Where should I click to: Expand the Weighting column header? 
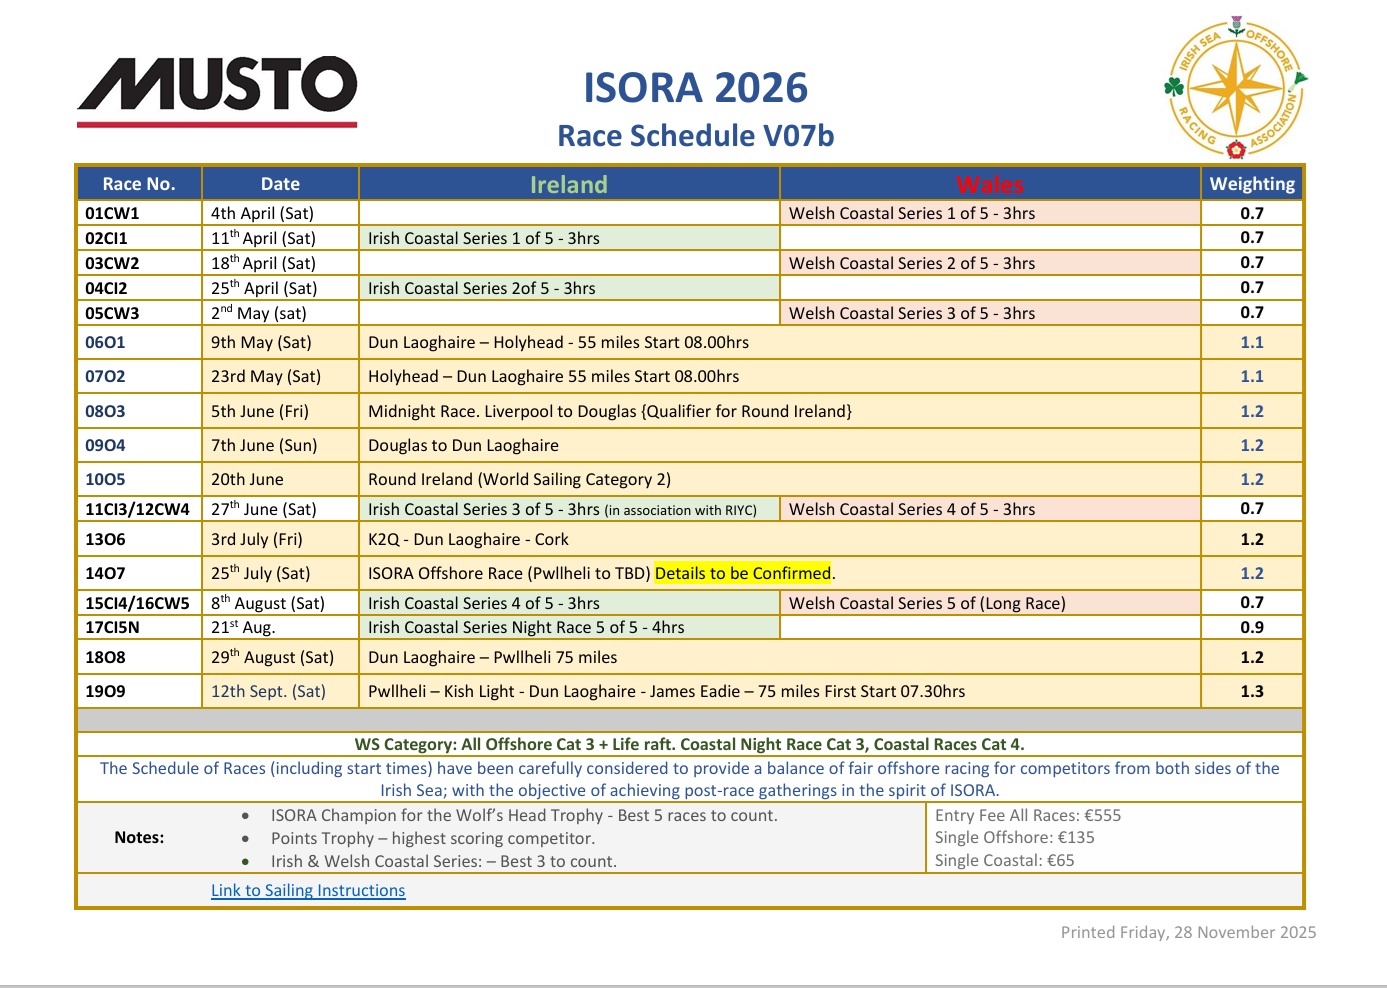1251,184
